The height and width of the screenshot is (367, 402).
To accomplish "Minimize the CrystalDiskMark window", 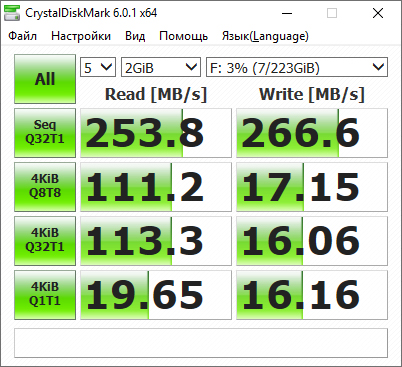I will tap(287, 13).
